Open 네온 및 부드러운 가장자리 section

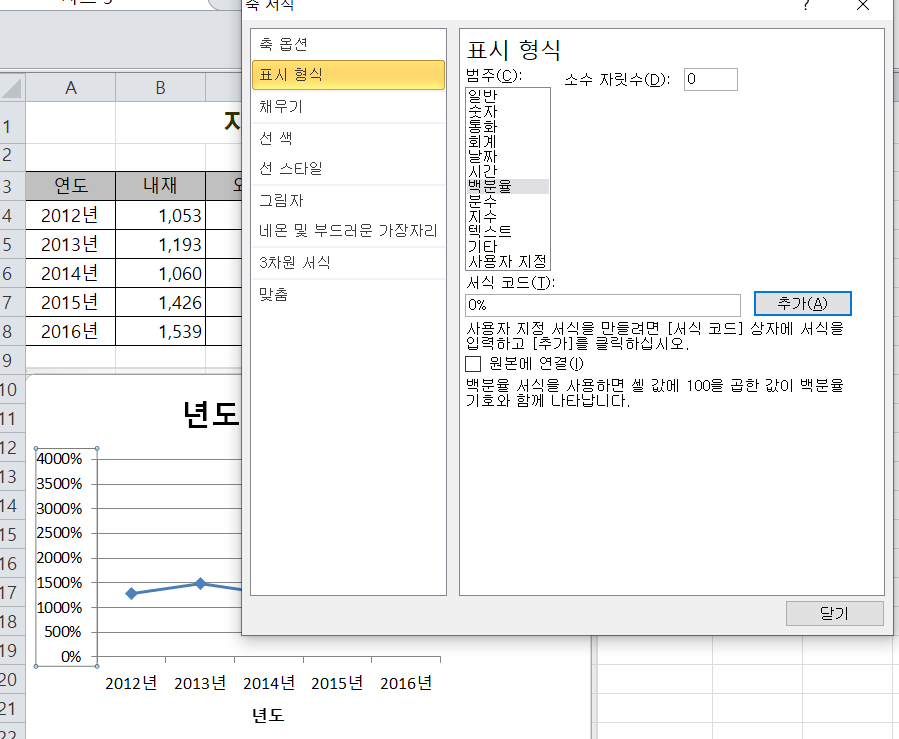pos(348,231)
